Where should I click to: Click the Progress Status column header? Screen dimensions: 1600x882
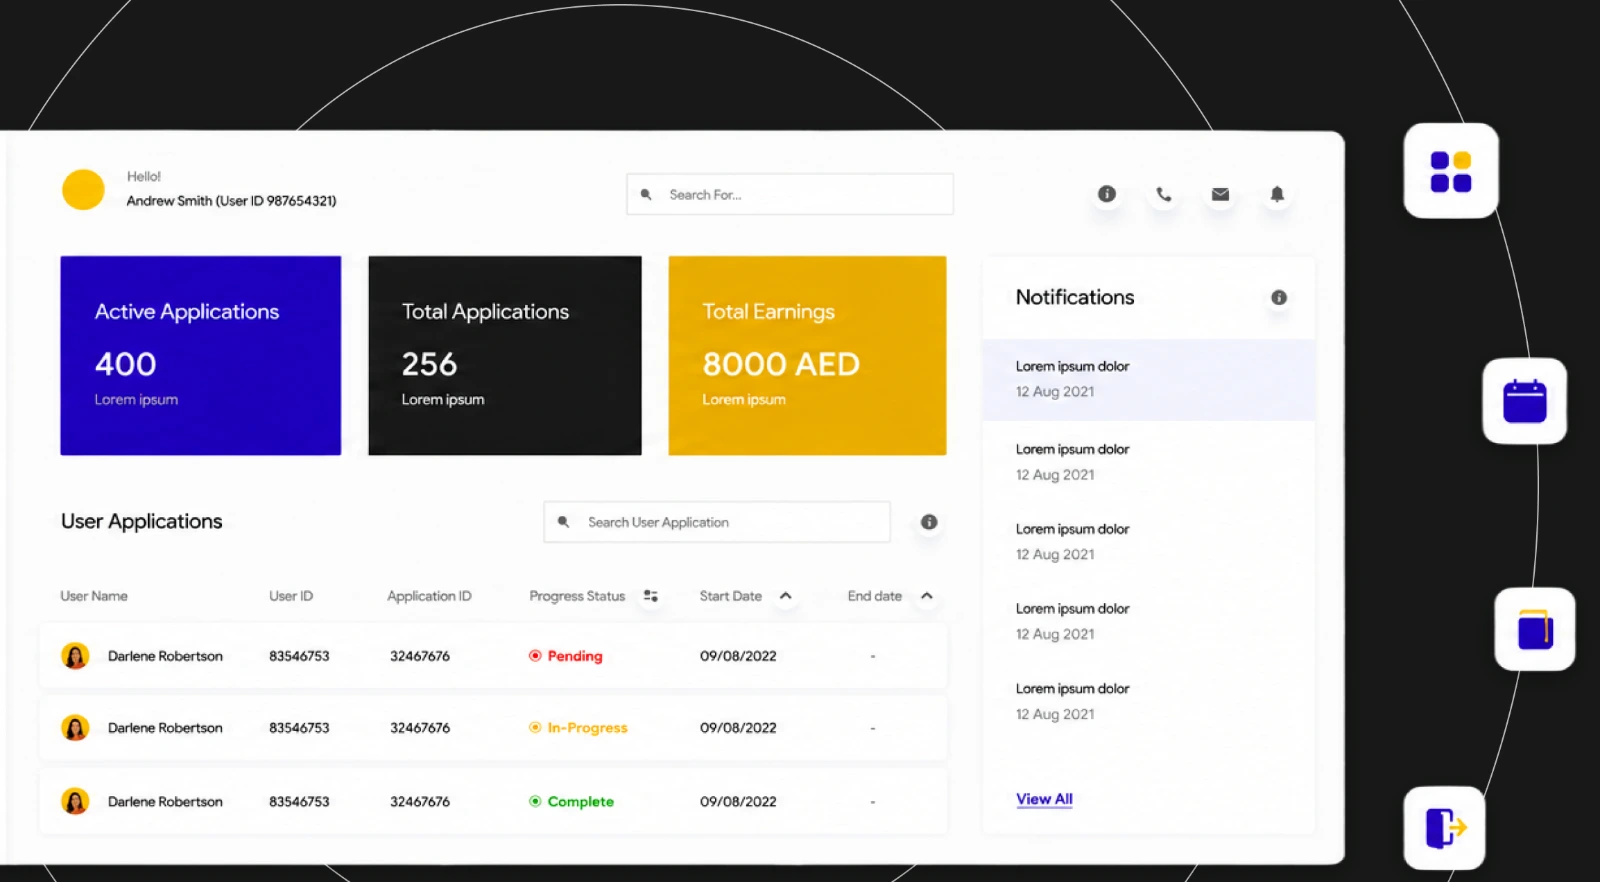(577, 596)
